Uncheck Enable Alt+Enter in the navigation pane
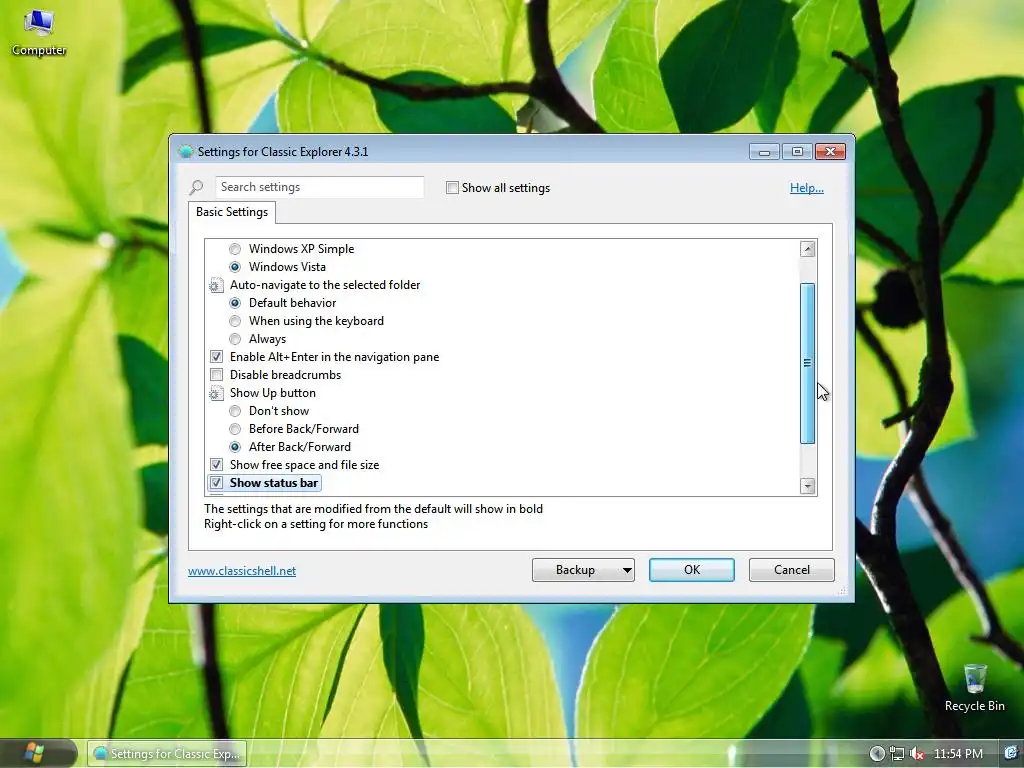 coord(216,357)
